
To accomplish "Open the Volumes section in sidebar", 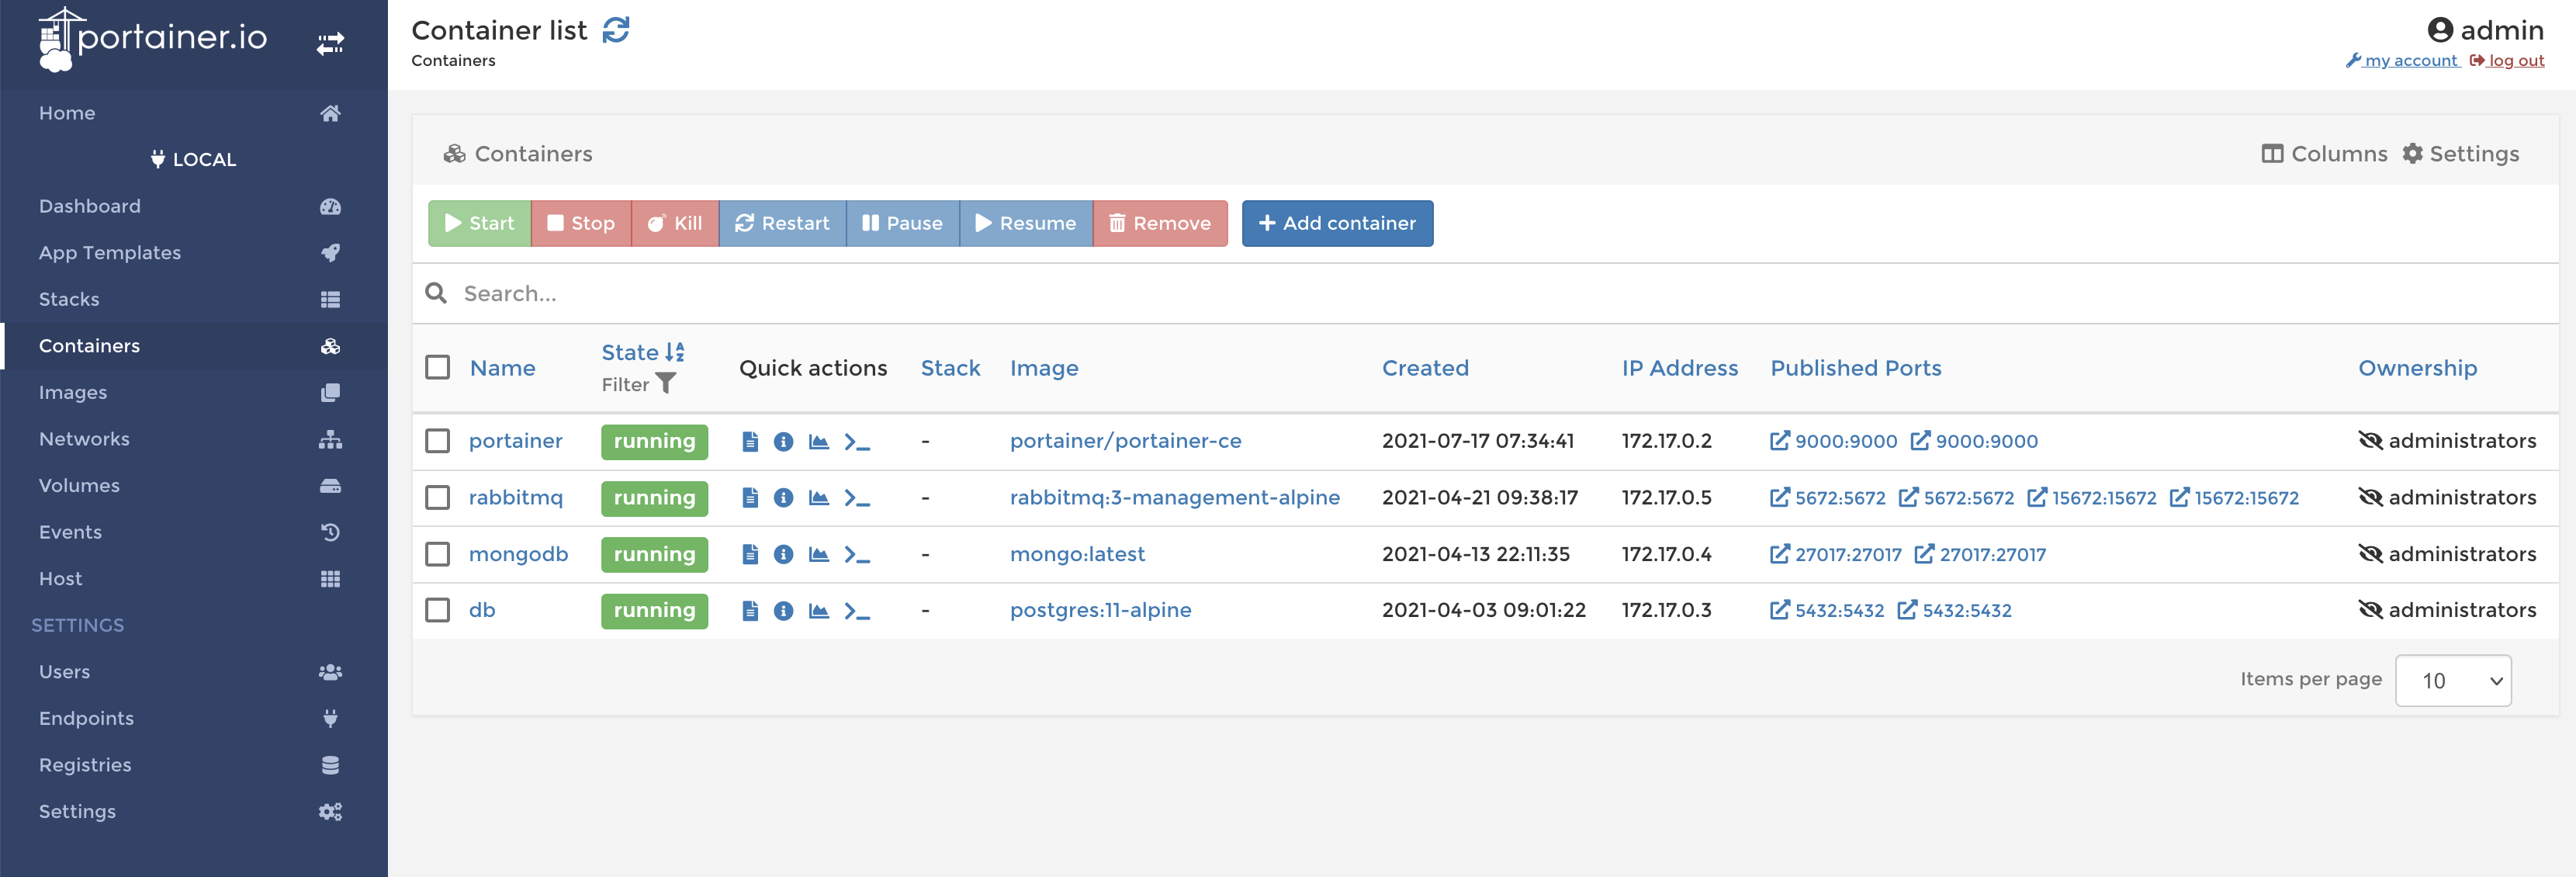I will click(78, 484).
